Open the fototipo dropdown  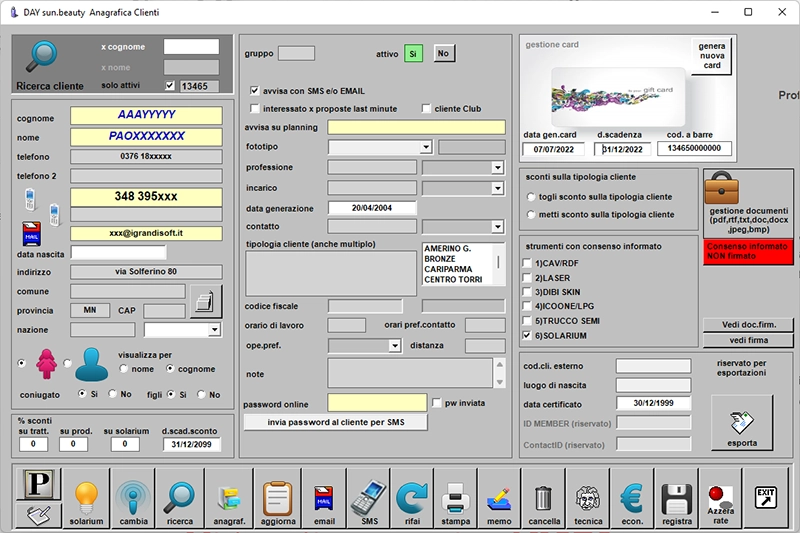click(426, 147)
